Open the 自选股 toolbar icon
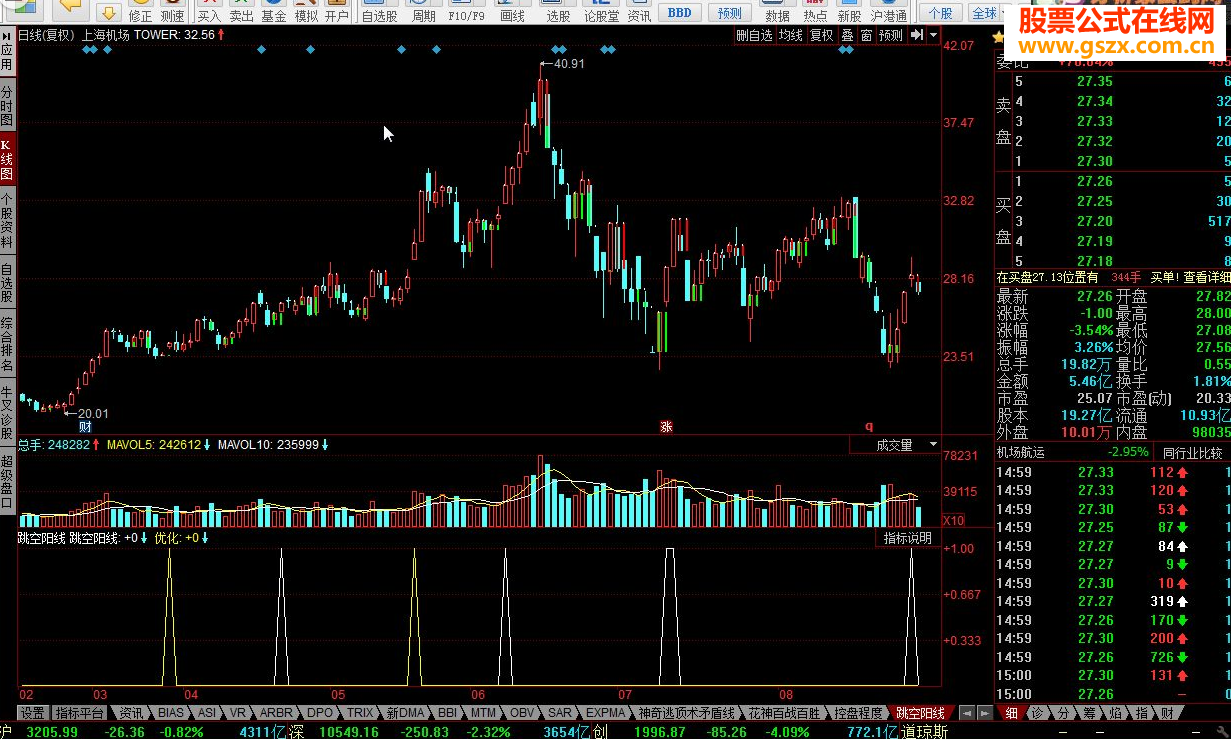 coord(379,12)
